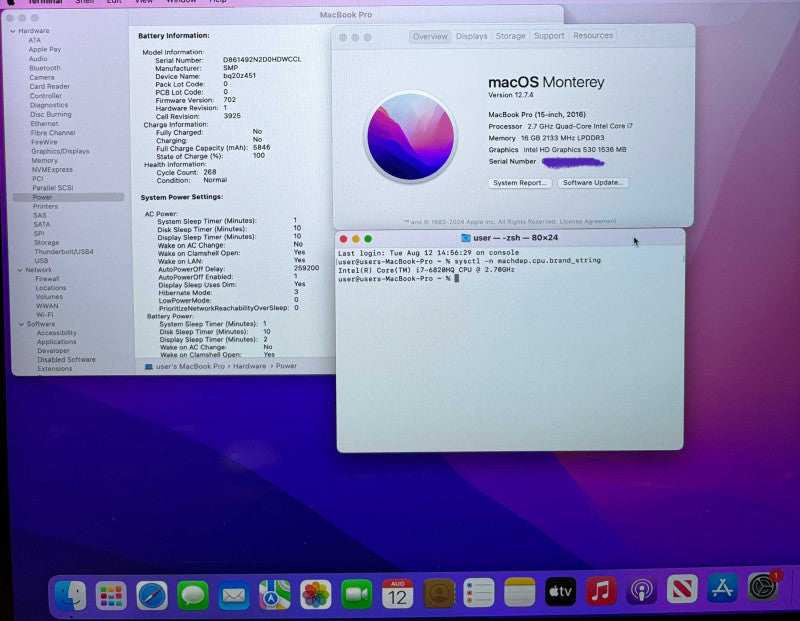This screenshot has width=800, height=621.
Task: Launch Safari from the Dock
Action: (152, 595)
